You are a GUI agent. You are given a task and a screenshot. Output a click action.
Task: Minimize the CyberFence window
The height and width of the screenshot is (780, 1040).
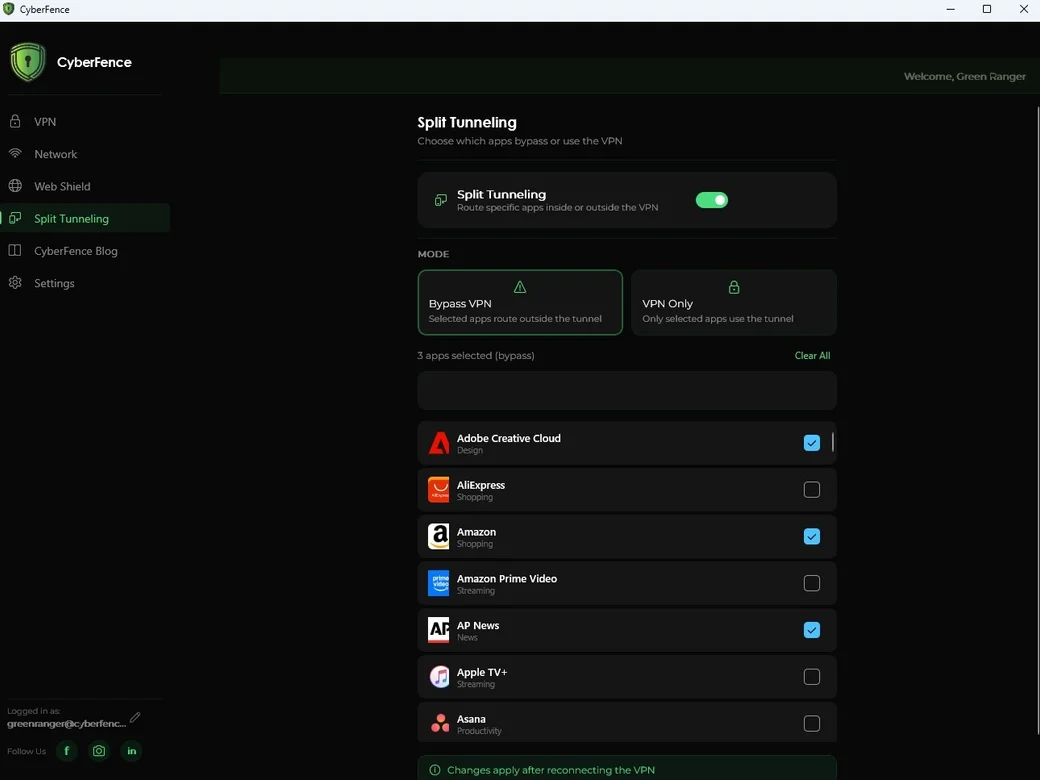[950, 9]
